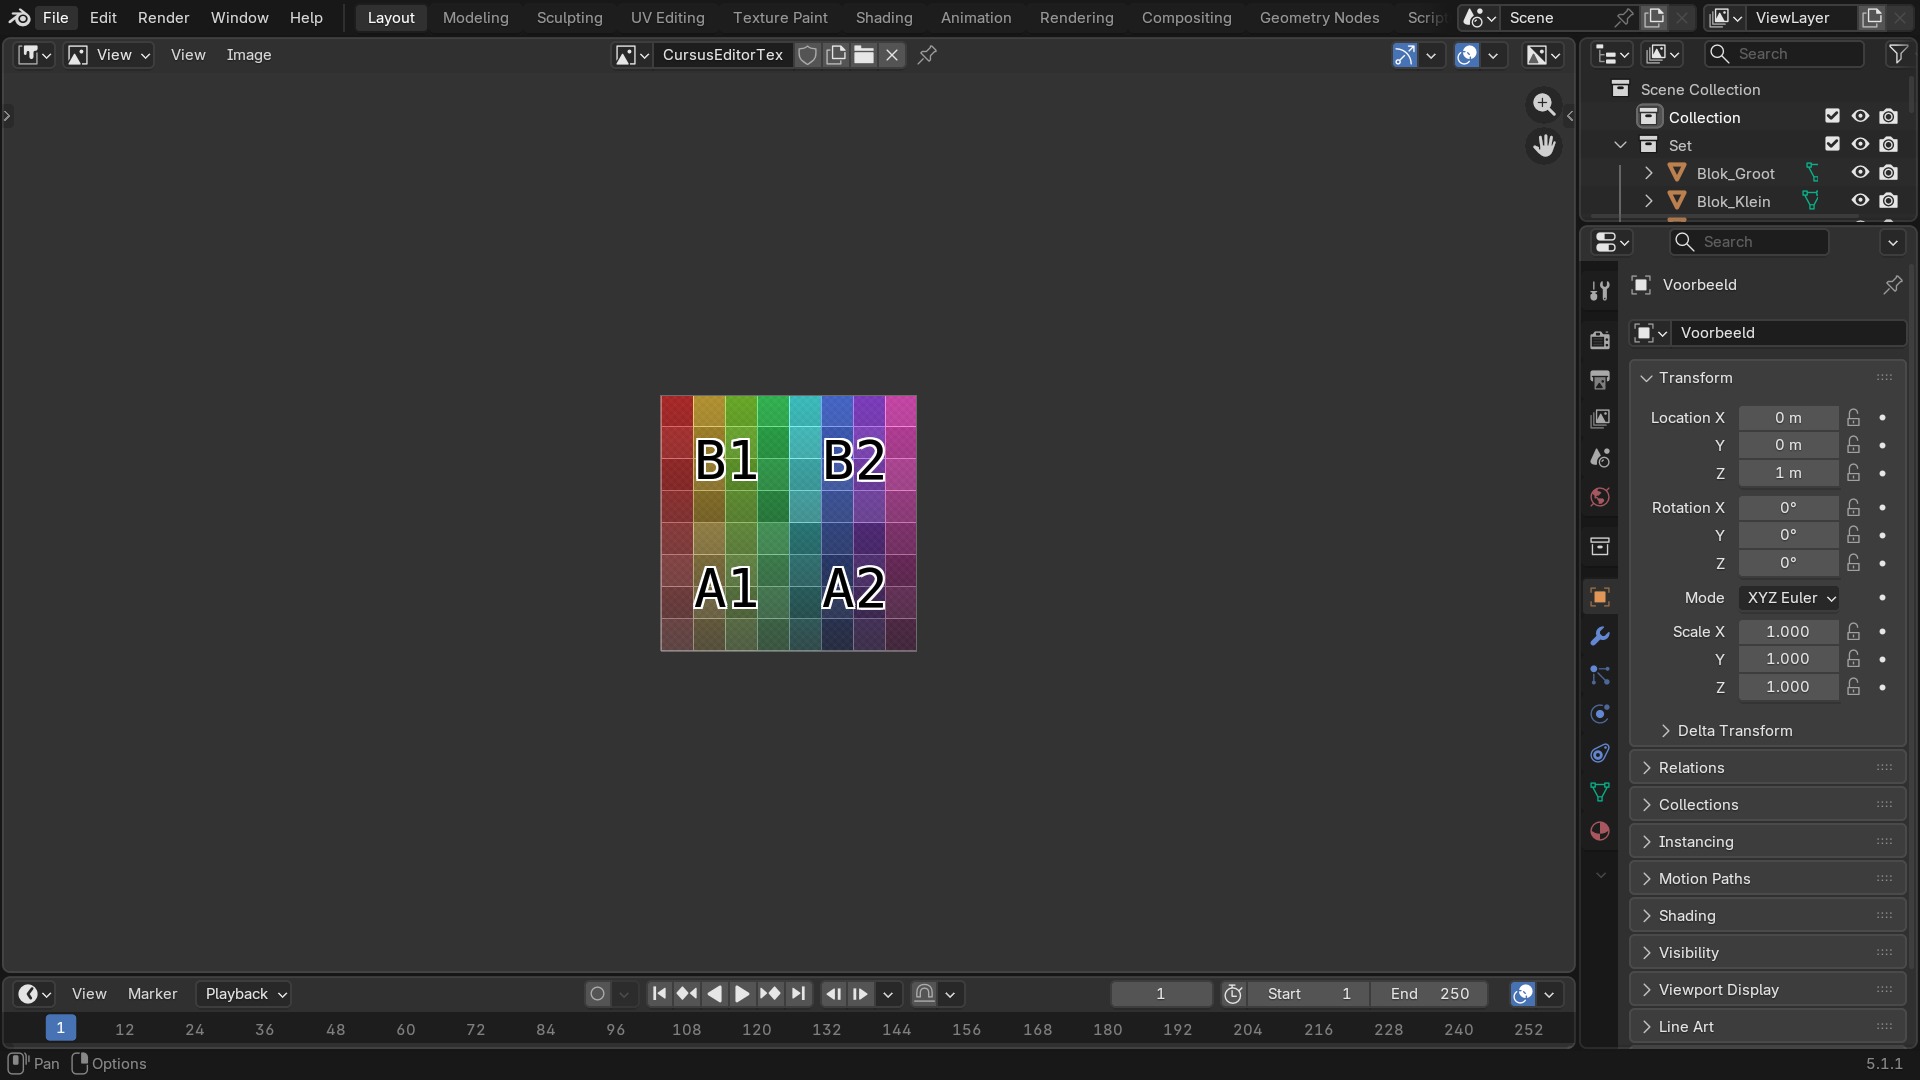Image resolution: width=1920 pixels, height=1080 pixels.
Task: Unlink CursusEditorTex image with X button
Action: coord(892,55)
